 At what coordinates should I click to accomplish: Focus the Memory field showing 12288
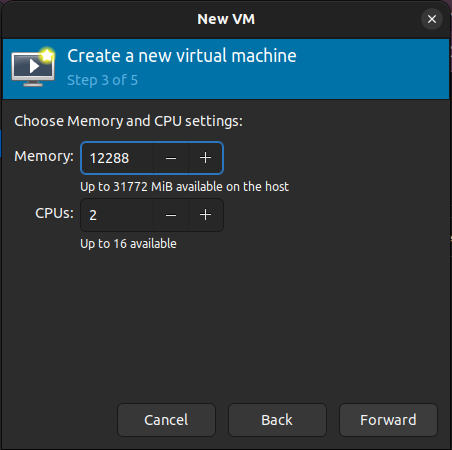(117, 158)
